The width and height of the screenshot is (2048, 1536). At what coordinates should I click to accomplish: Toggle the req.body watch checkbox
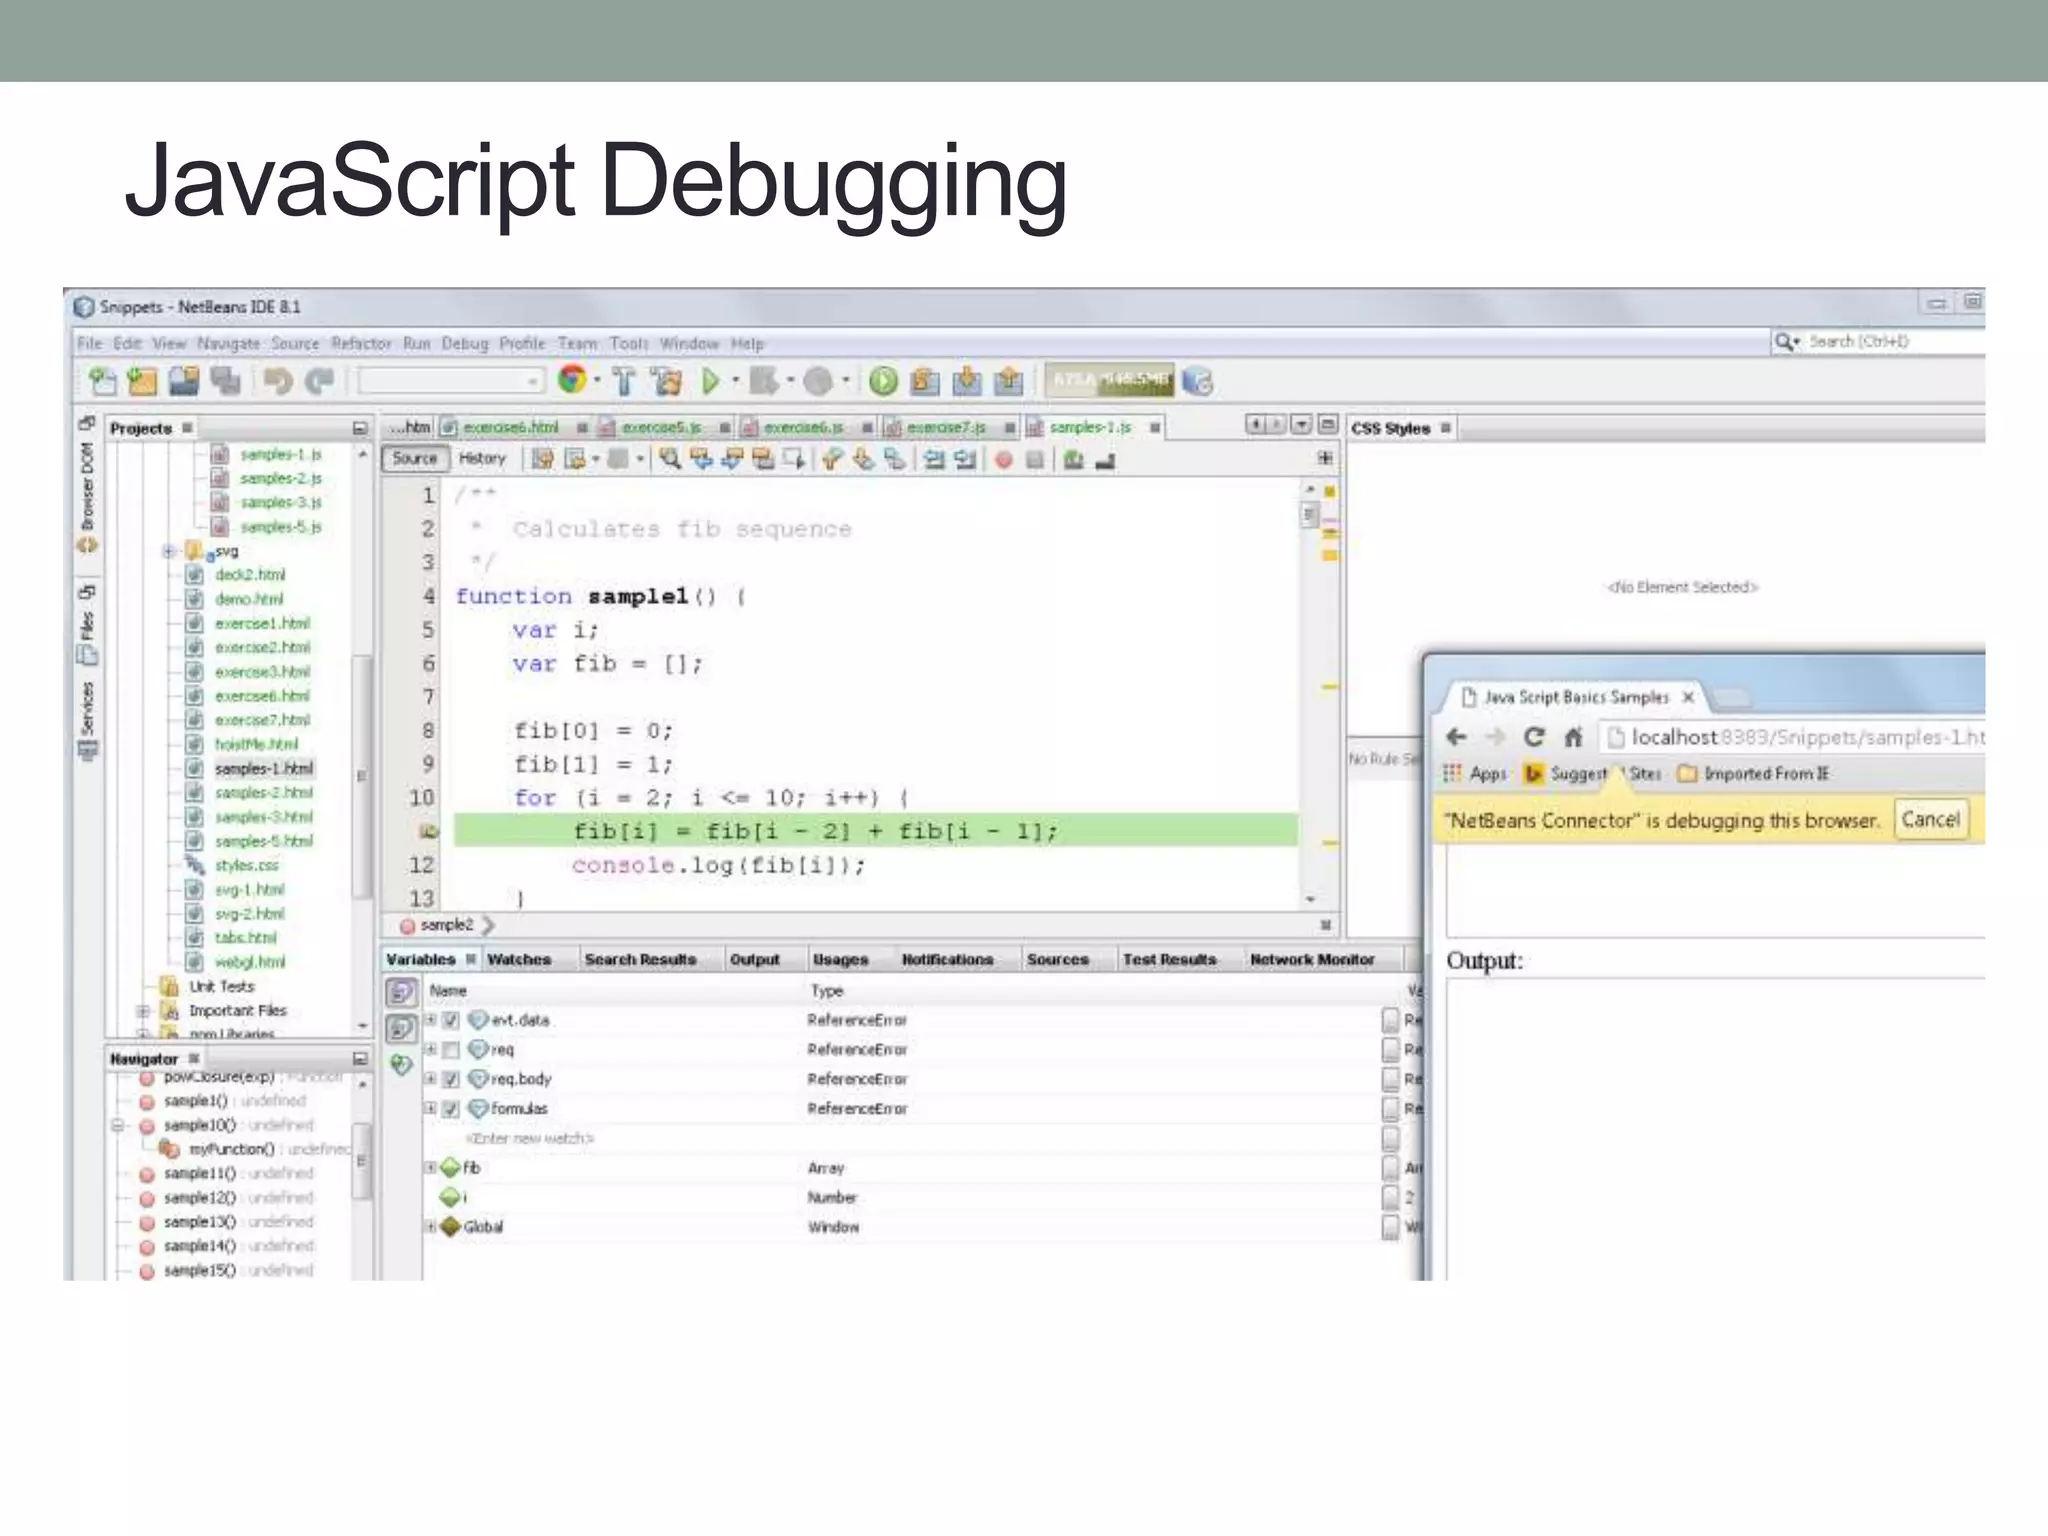coord(451,1079)
